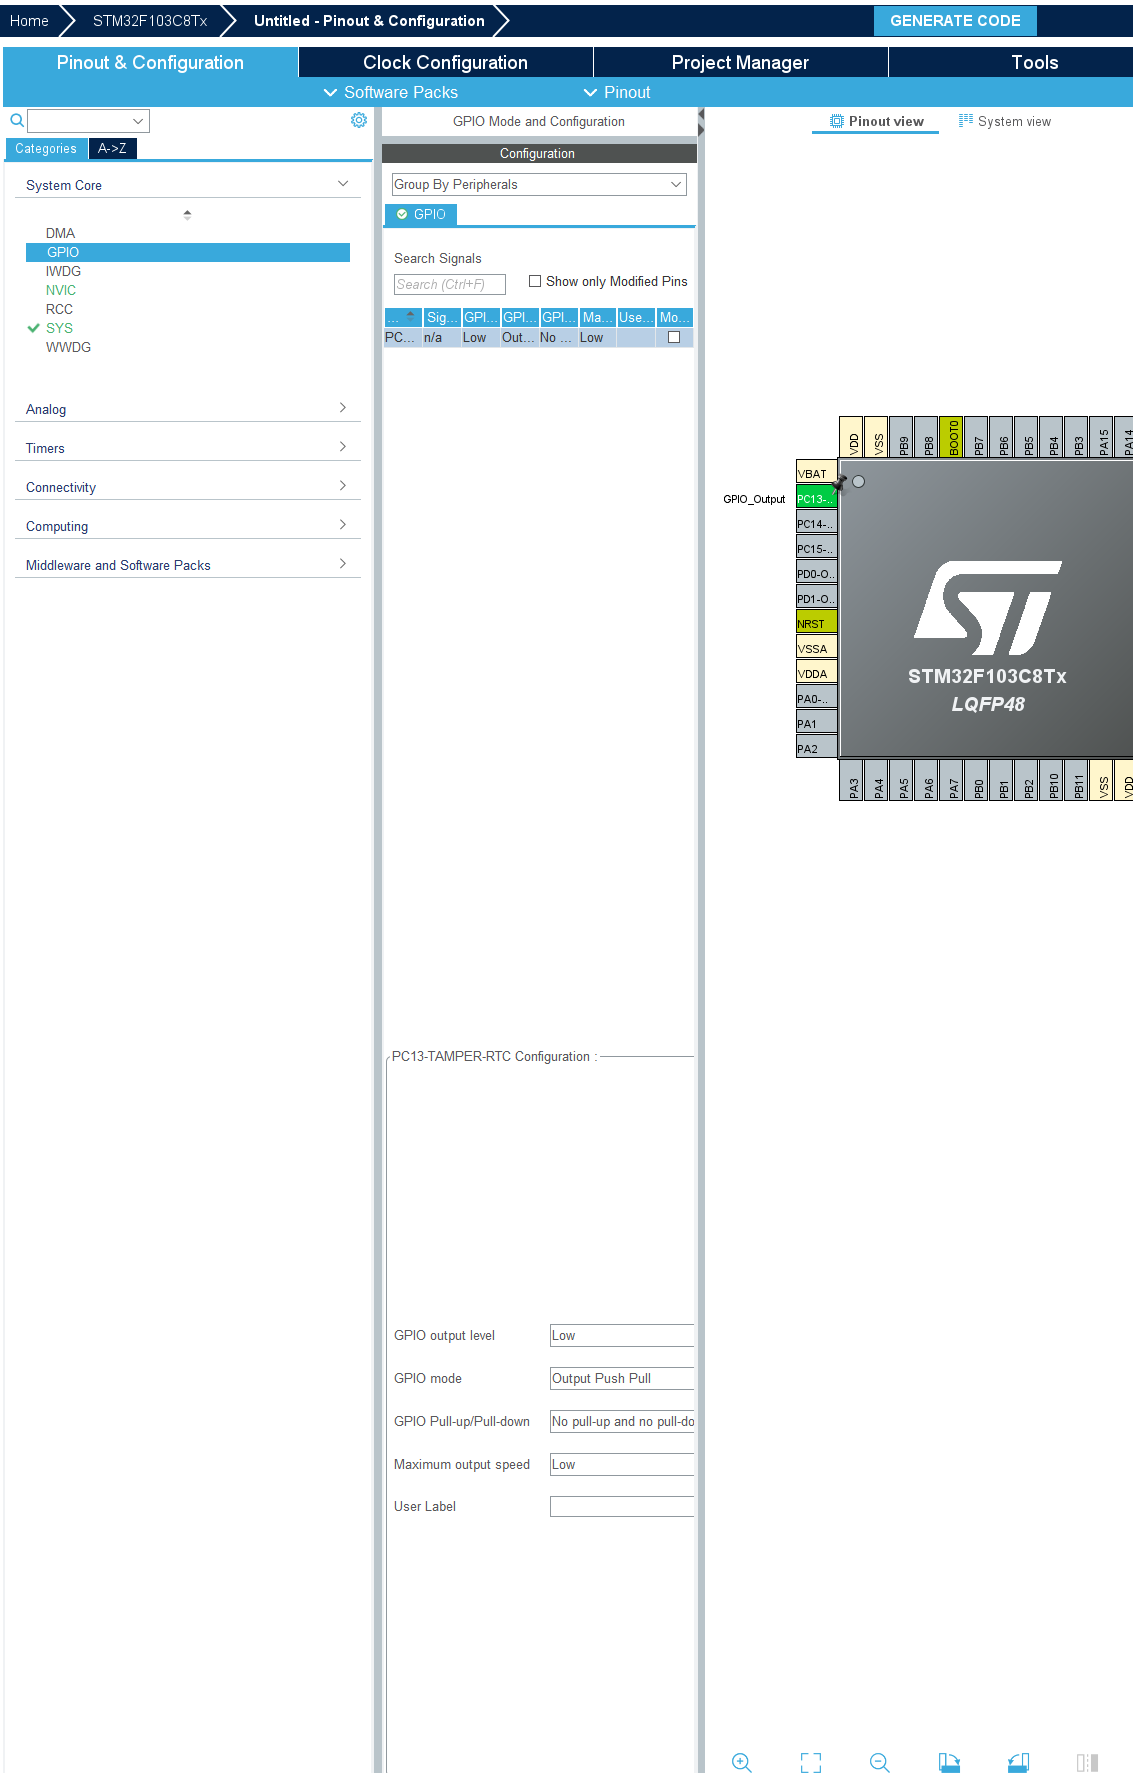The image size is (1133, 1773).
Task: Click the VBAT pin on chip
Action: 816,473
